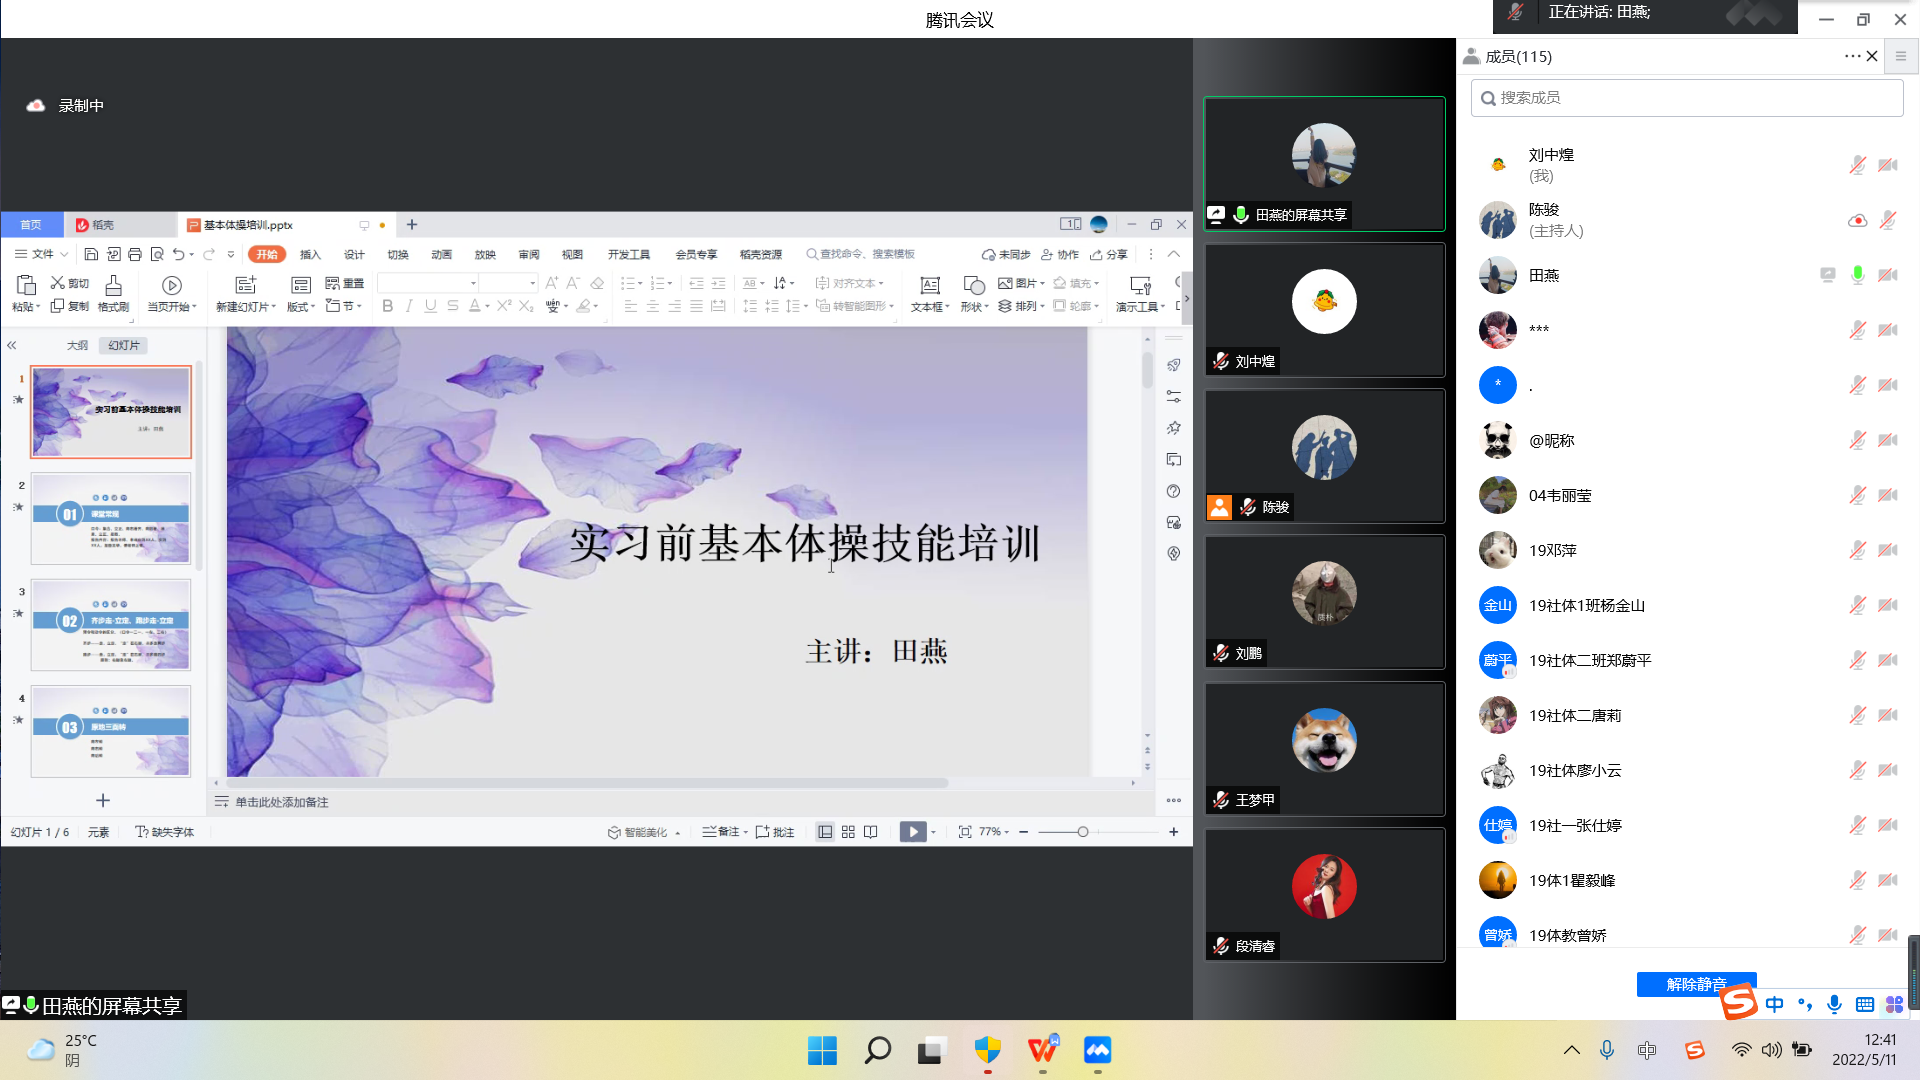Expand the font size combo box

click(533, 283)
